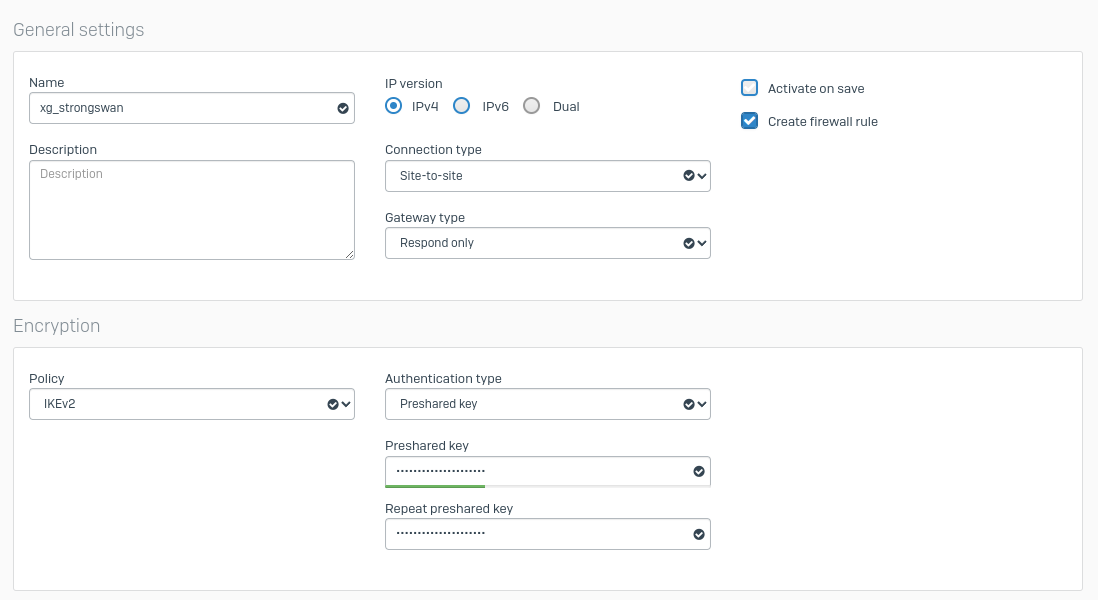Grab Description textarea resize handle
Image resolution: width=1098 pixels, height=600 pixels.
pyautogui.click(x=350, y=255)
